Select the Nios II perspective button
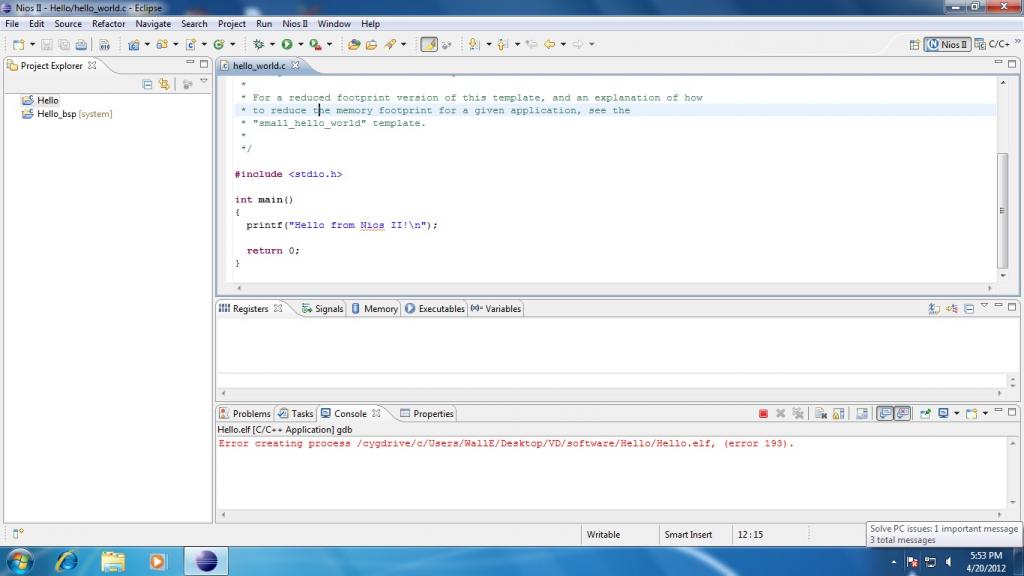Screen dimensions: 1024x576 point(948,44)
